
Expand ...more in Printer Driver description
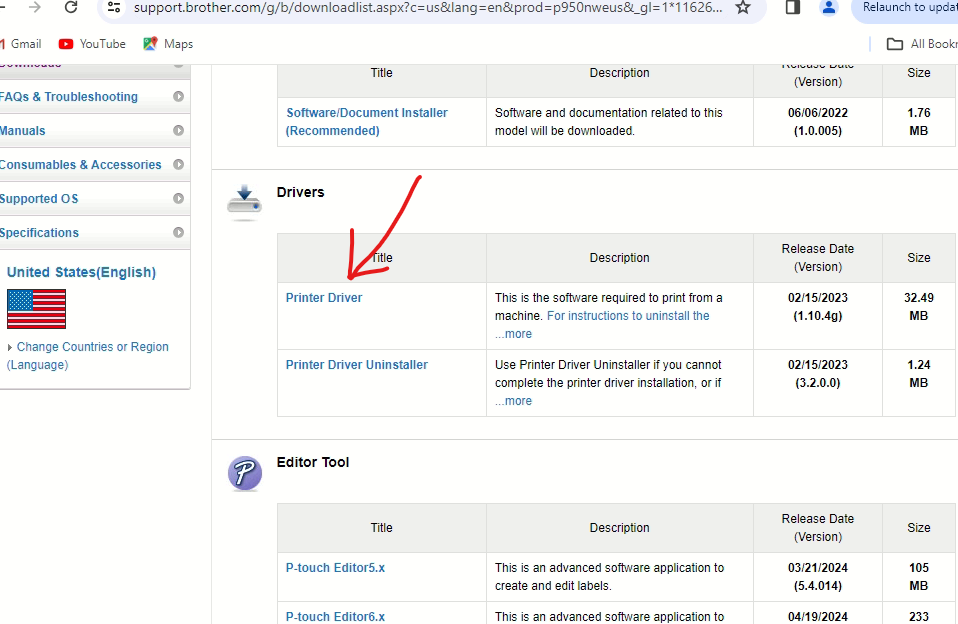[513, 334]
